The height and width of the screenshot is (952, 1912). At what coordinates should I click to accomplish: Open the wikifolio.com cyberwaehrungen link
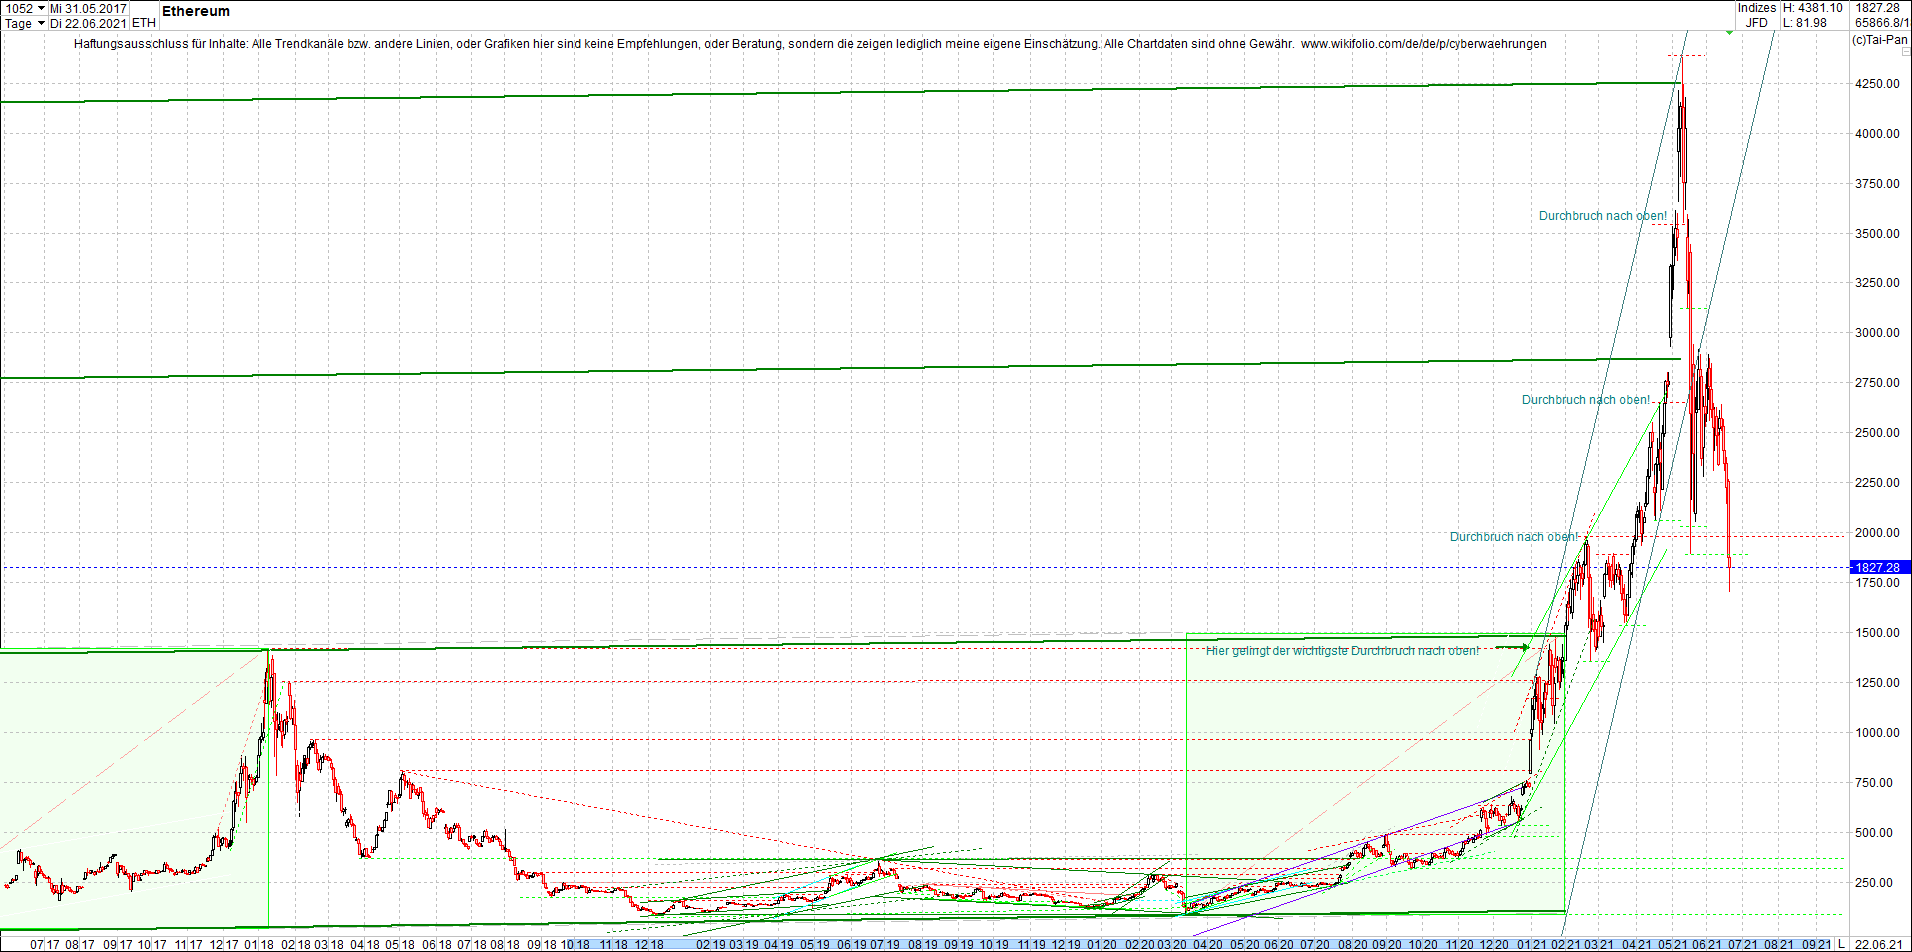click(1436, 44)
